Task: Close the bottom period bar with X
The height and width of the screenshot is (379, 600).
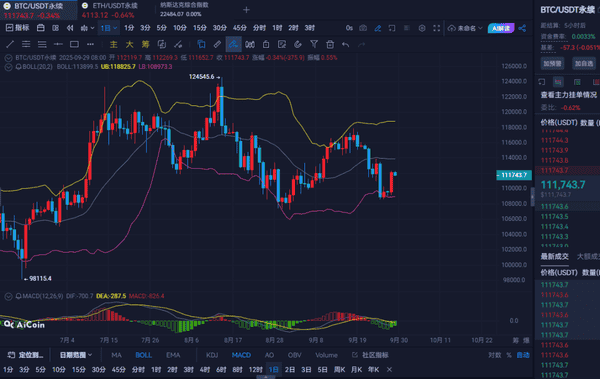Action: coord(389,369)
